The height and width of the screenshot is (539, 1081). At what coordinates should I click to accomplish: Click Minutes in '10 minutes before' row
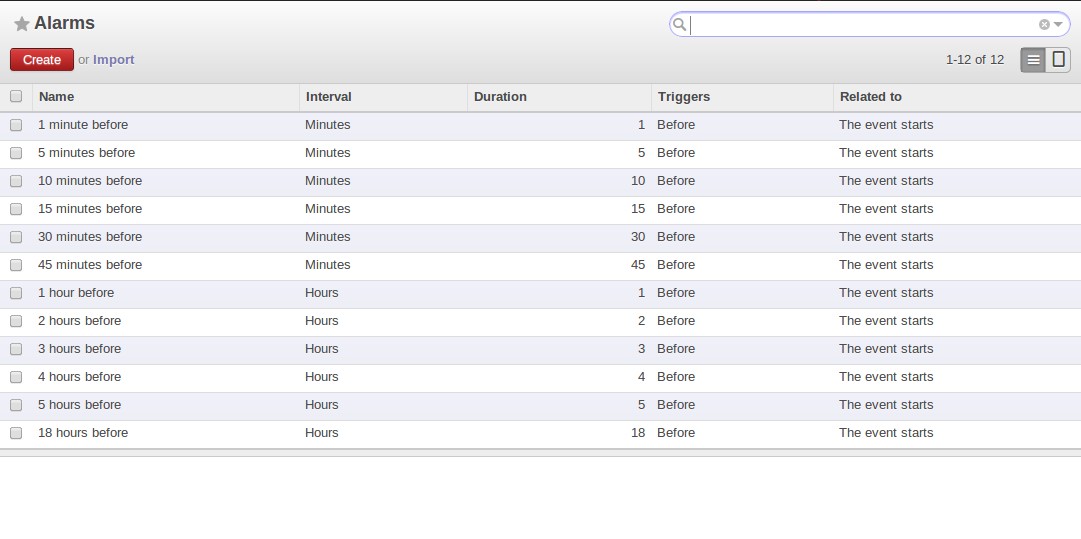pyautogui.click(x=327, y=181)
